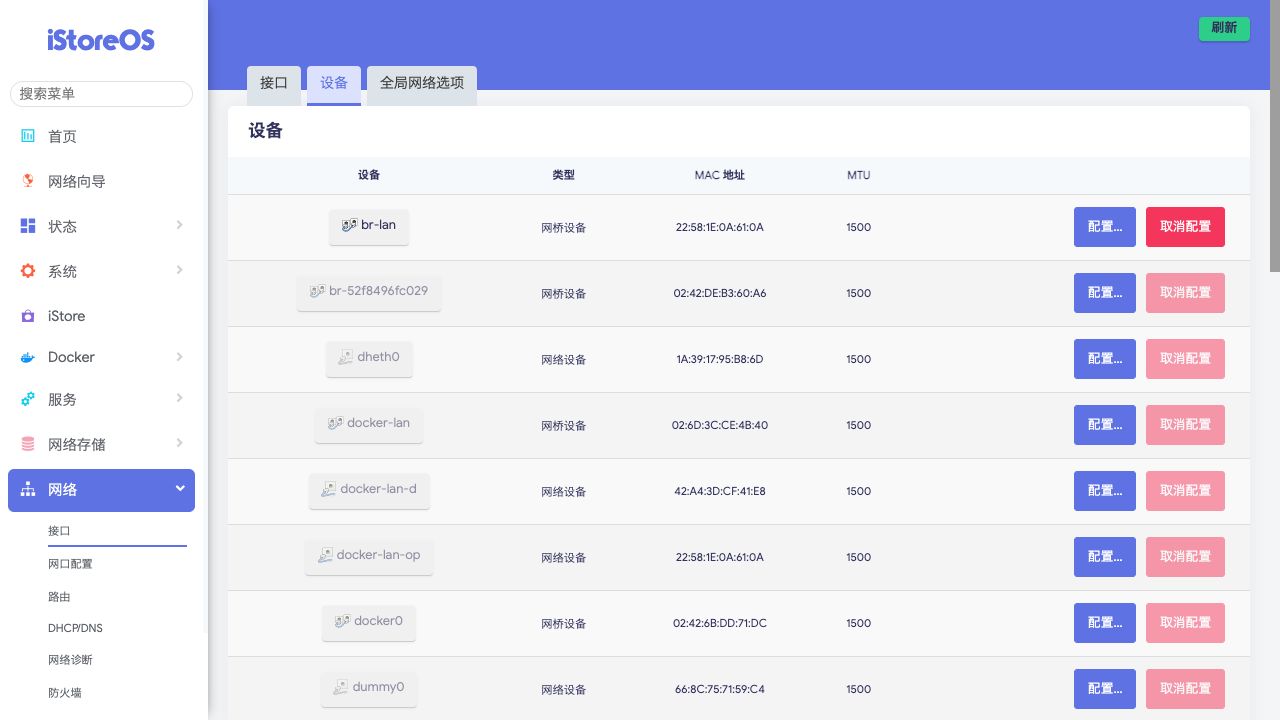Focus the 搜索菜单 search field
The height and width of the screenshot is (720, 1280).
tap(101, 94)
